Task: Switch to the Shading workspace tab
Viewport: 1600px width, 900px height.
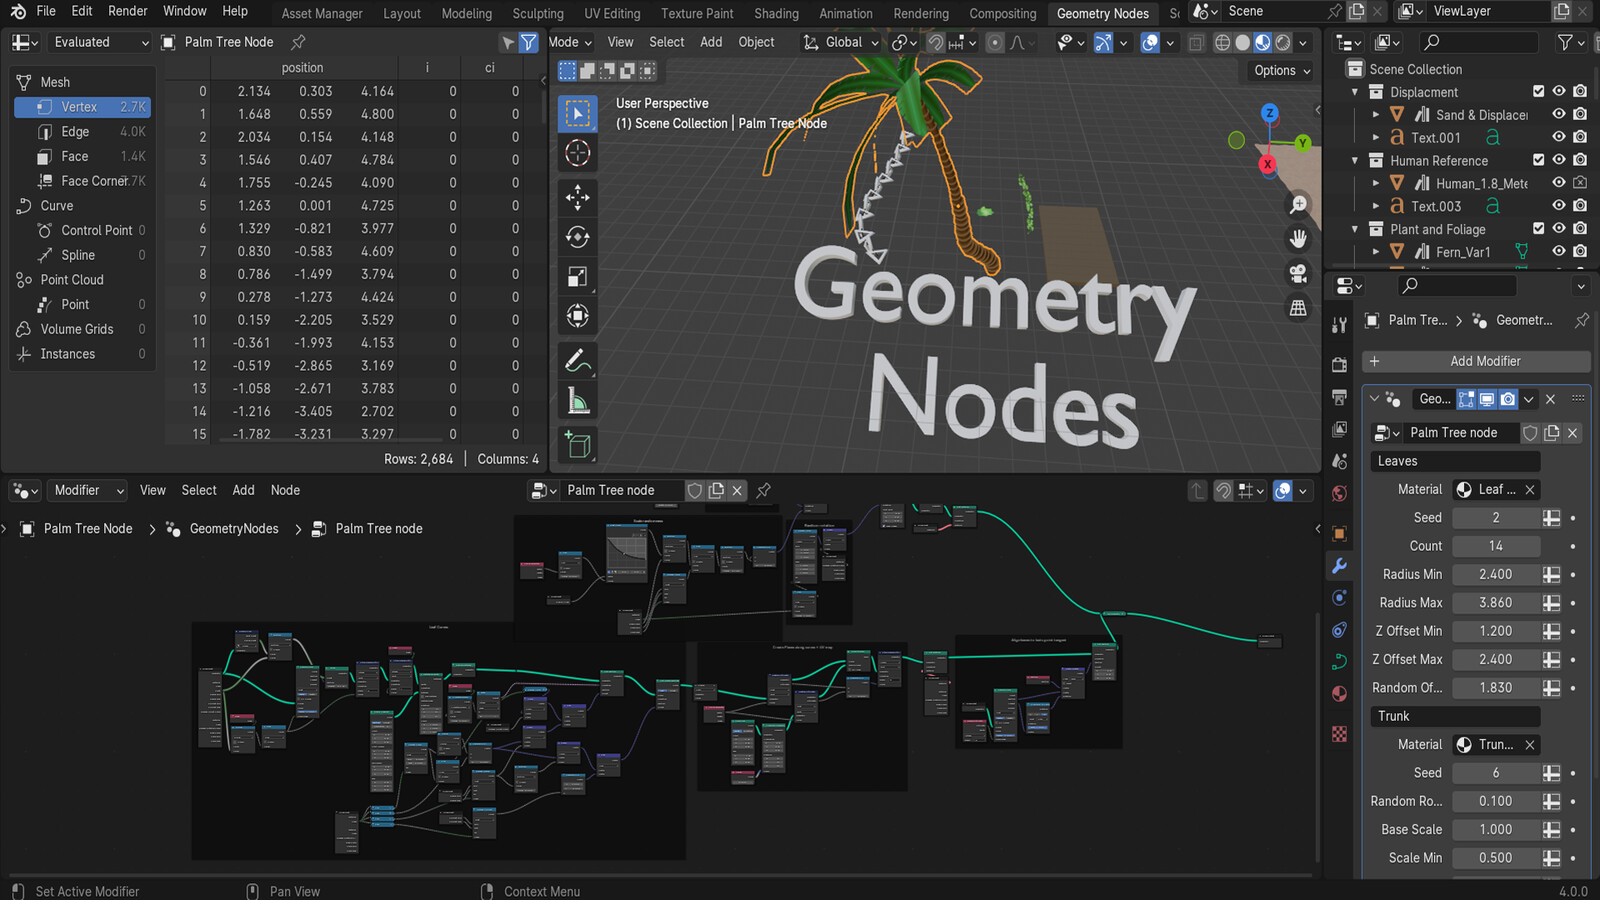Action: pos(776,13)
